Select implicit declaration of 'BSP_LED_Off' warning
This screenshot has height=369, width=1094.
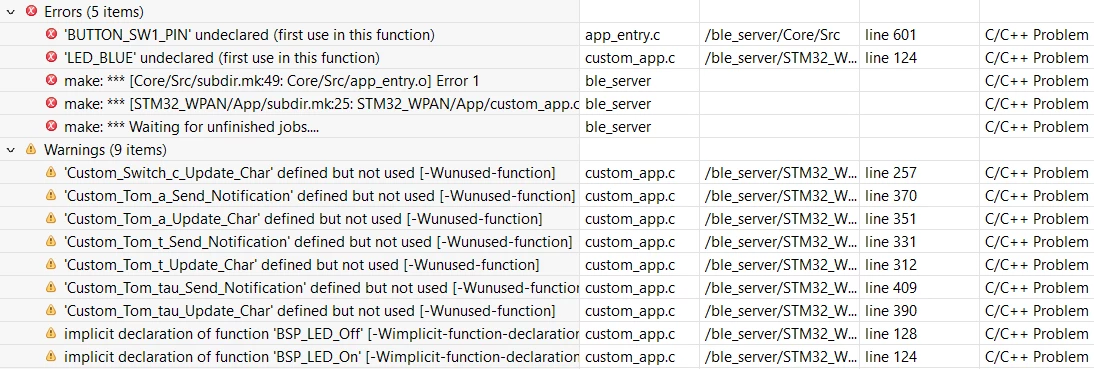(321, 333)
